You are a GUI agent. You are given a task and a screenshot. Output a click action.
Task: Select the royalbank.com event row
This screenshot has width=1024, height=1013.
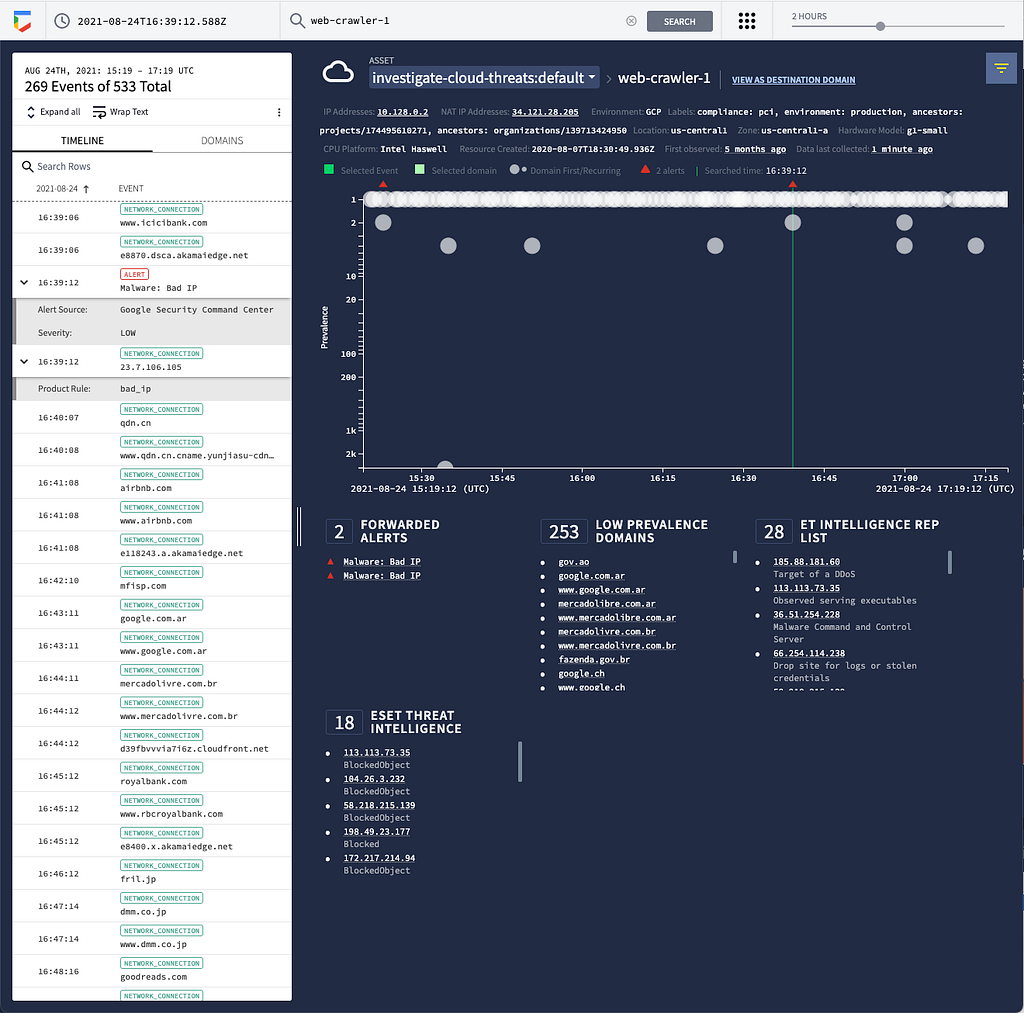pos(152,775)
